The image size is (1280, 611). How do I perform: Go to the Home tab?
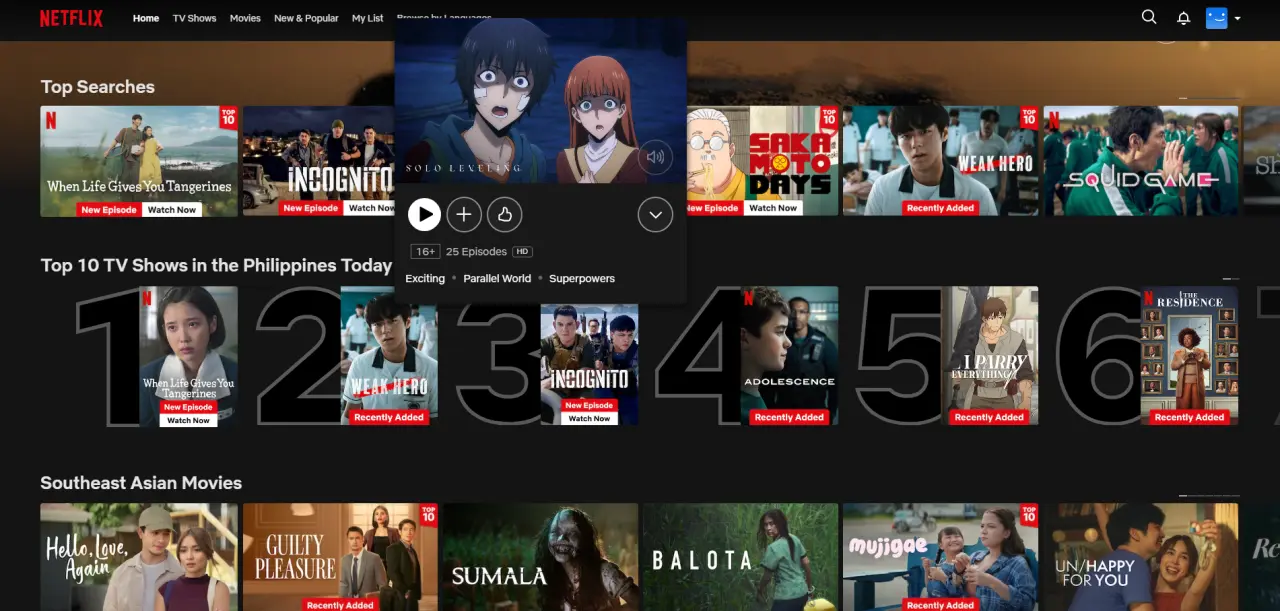click(x=146, y=18)
